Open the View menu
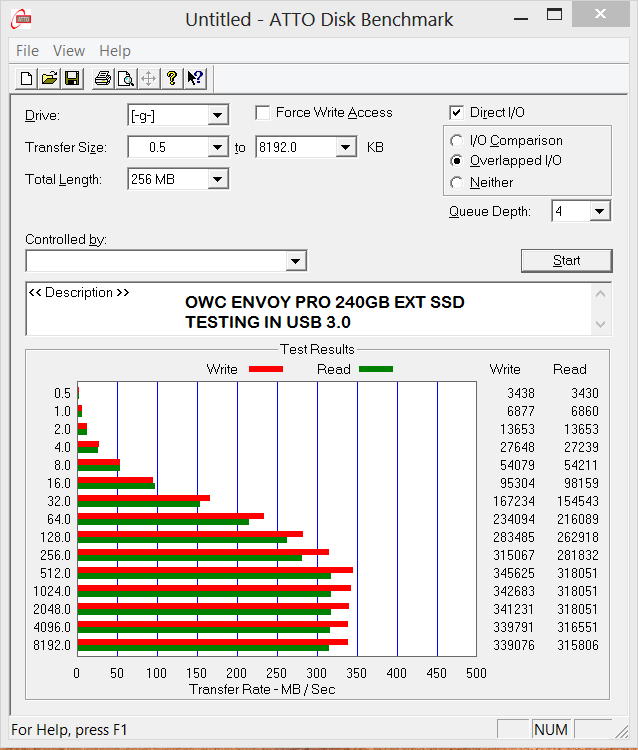The width and height of the screenshot is (638, 750). pos(69,51)
